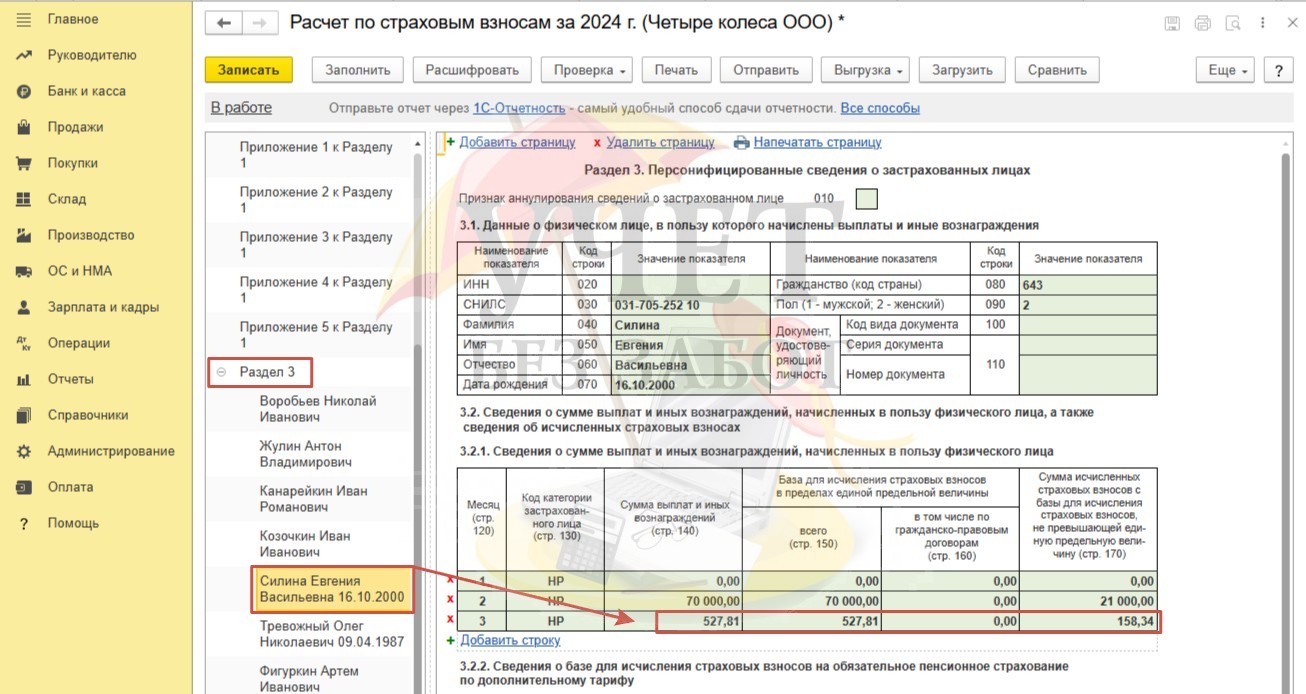Open the Администрирование sidebar section
This screenshot has height=694, width=1306.
click(111, 451)
